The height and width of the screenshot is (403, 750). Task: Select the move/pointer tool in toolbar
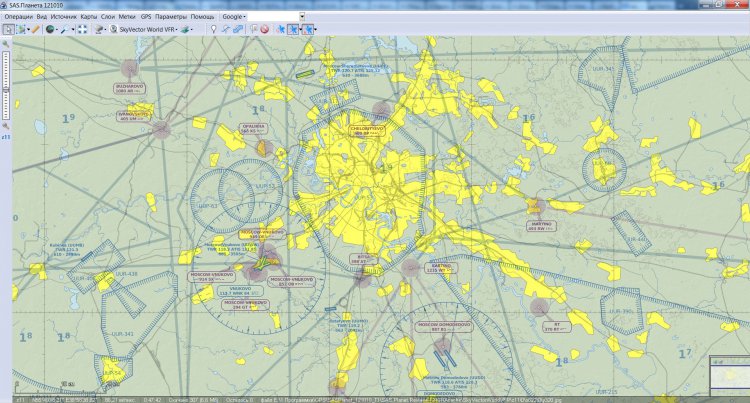tap(8, 30)
